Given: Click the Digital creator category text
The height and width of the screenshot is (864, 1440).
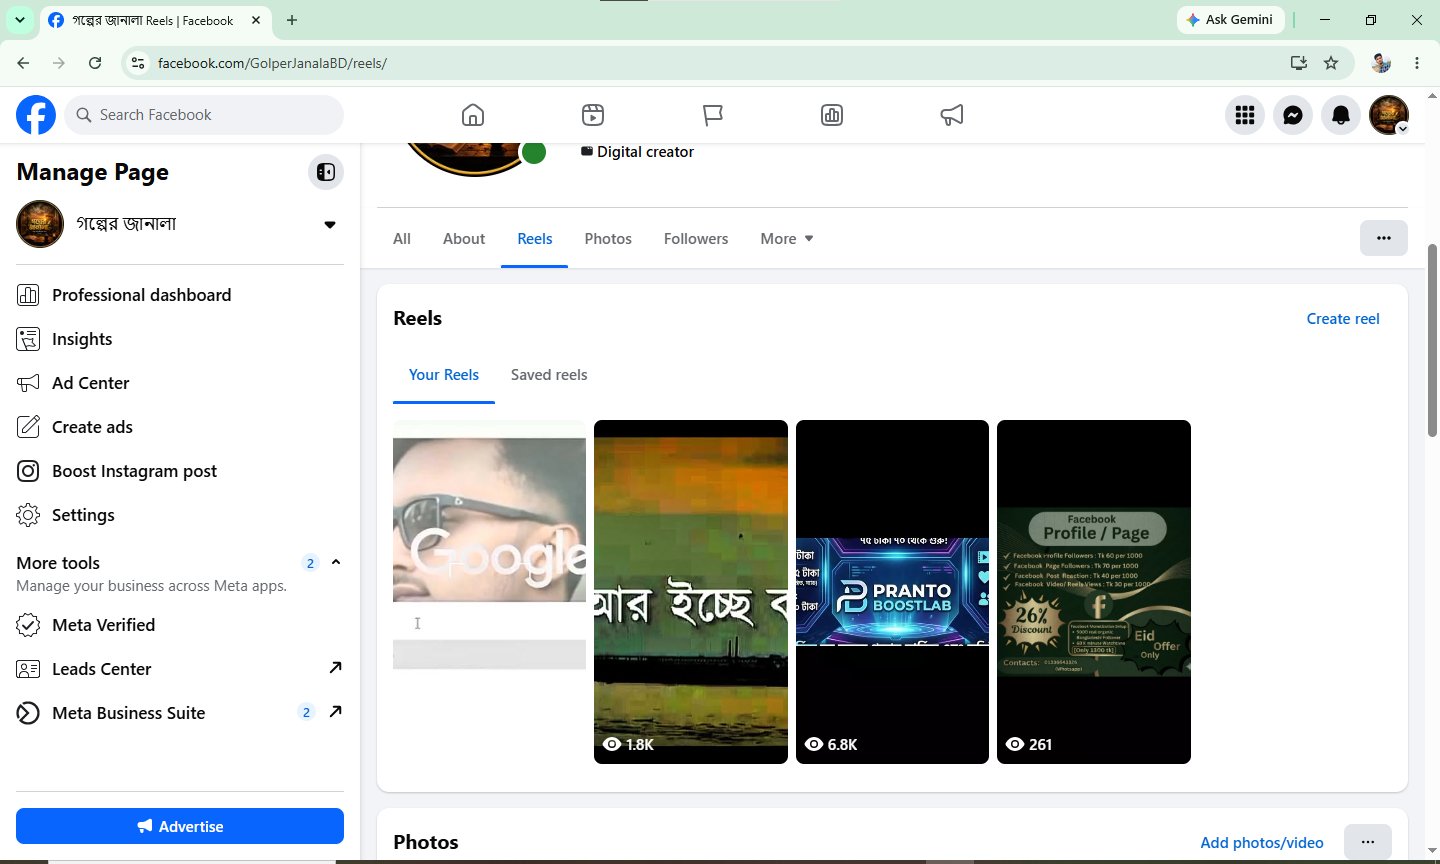Looking at the screenshot, I should (645, 152).
